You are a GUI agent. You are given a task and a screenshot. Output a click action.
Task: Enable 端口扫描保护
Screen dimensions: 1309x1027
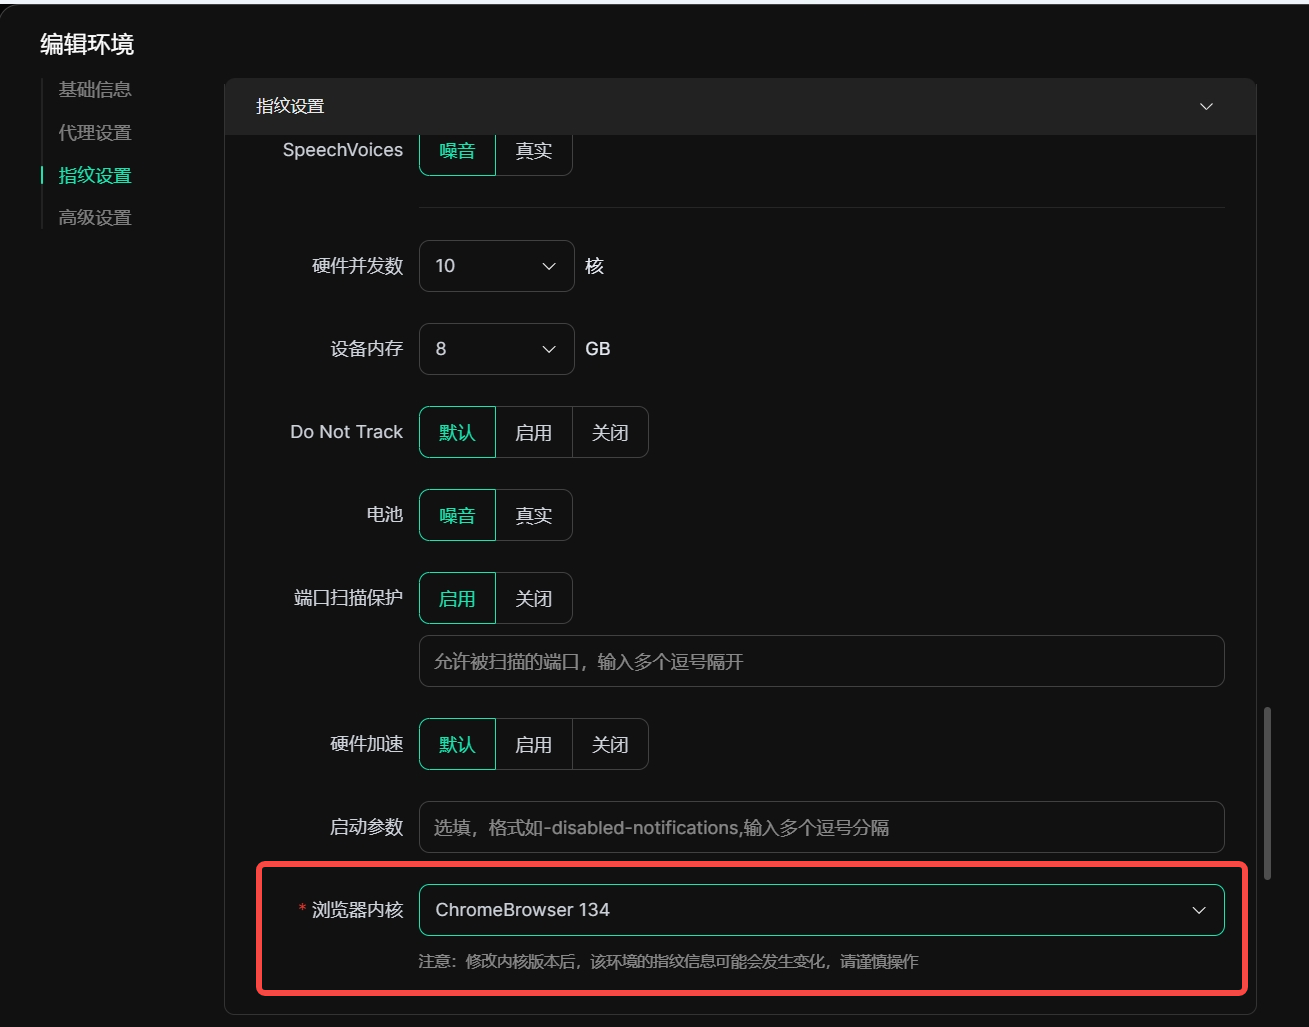pyautogui.click(x=457, y=598)
